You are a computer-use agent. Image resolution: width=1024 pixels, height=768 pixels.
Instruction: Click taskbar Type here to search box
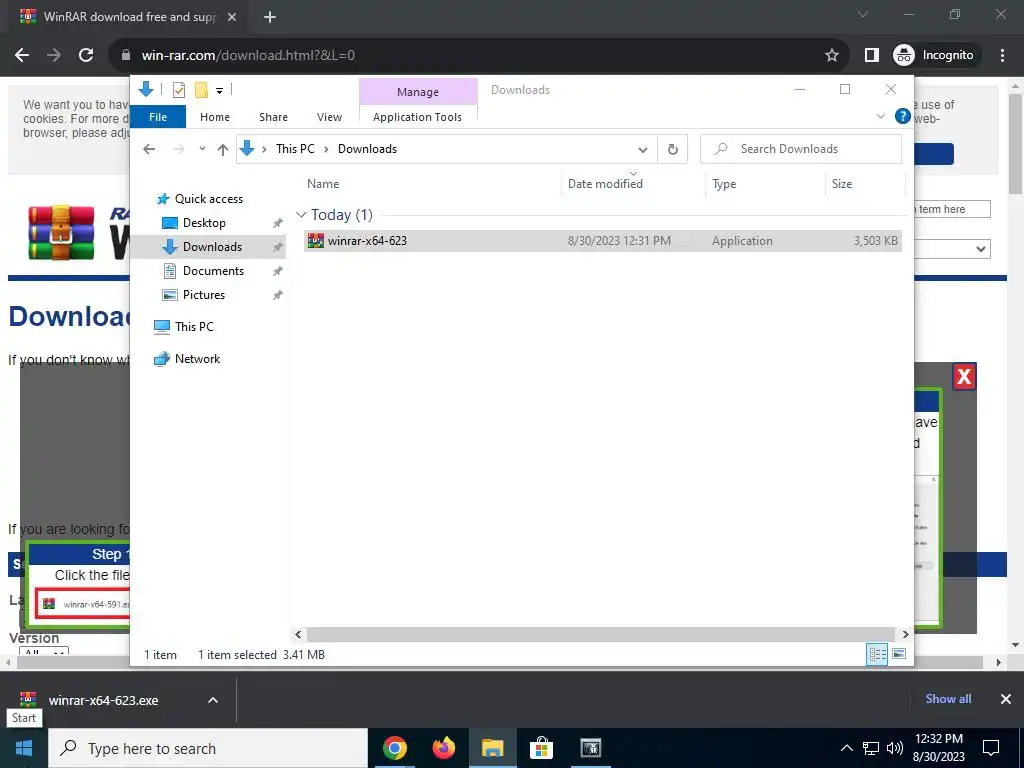pos(208,748)
